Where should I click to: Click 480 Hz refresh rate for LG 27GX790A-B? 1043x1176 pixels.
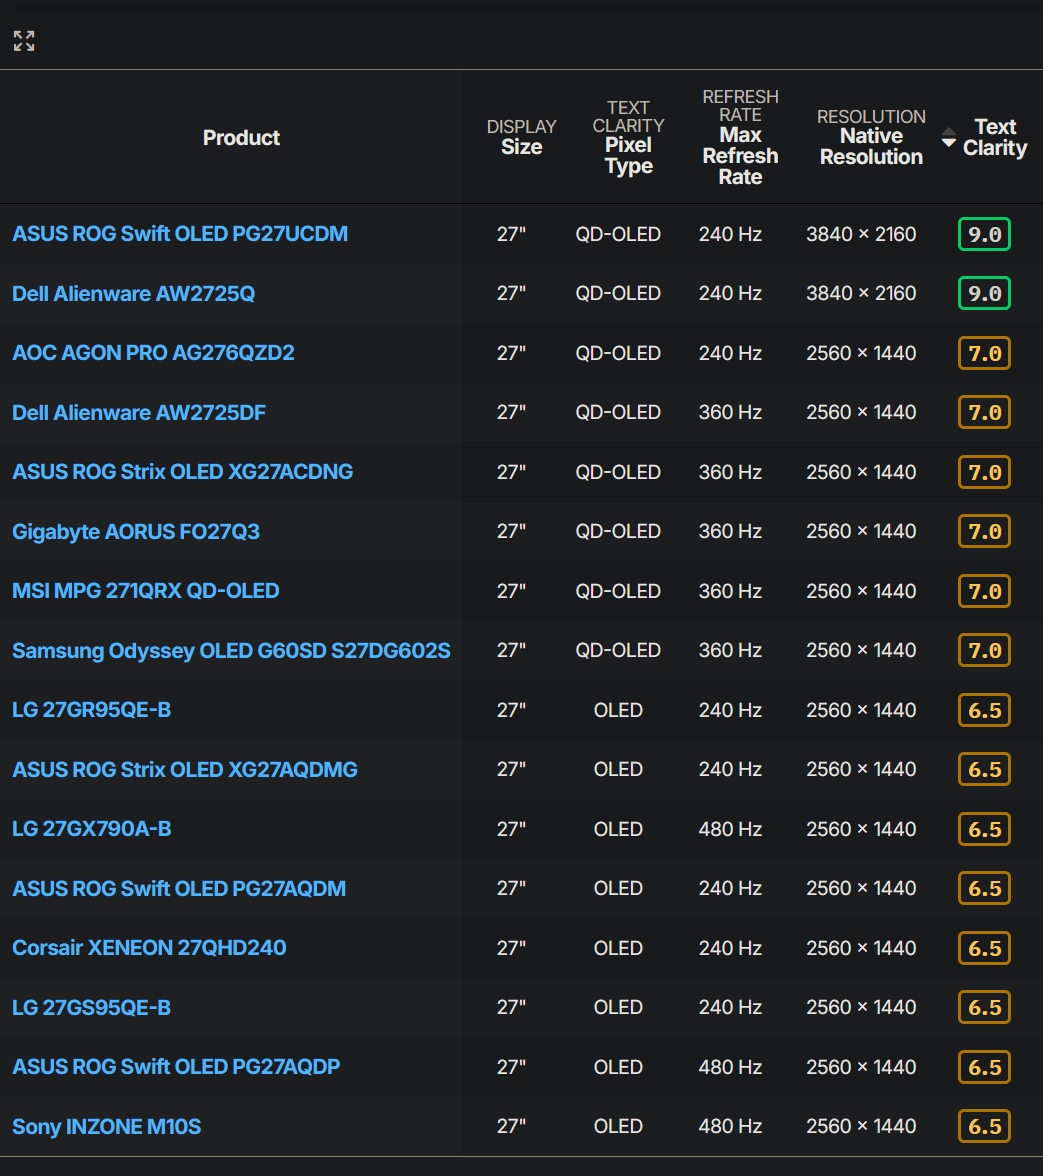(x=730, y=829)
